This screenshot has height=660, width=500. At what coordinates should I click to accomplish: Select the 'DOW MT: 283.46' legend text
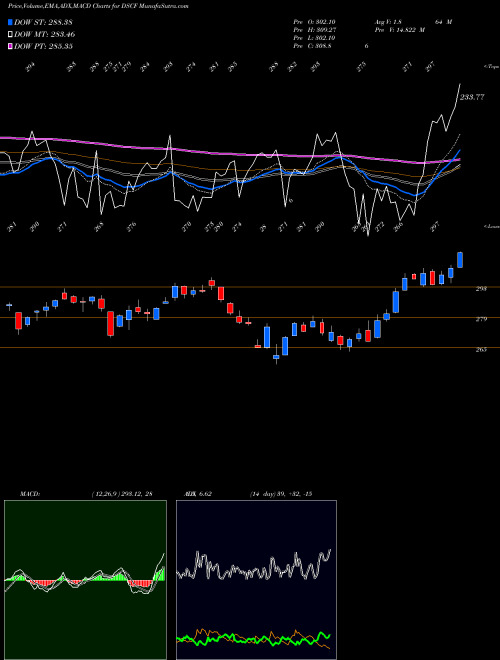click(x=45, y=34)
